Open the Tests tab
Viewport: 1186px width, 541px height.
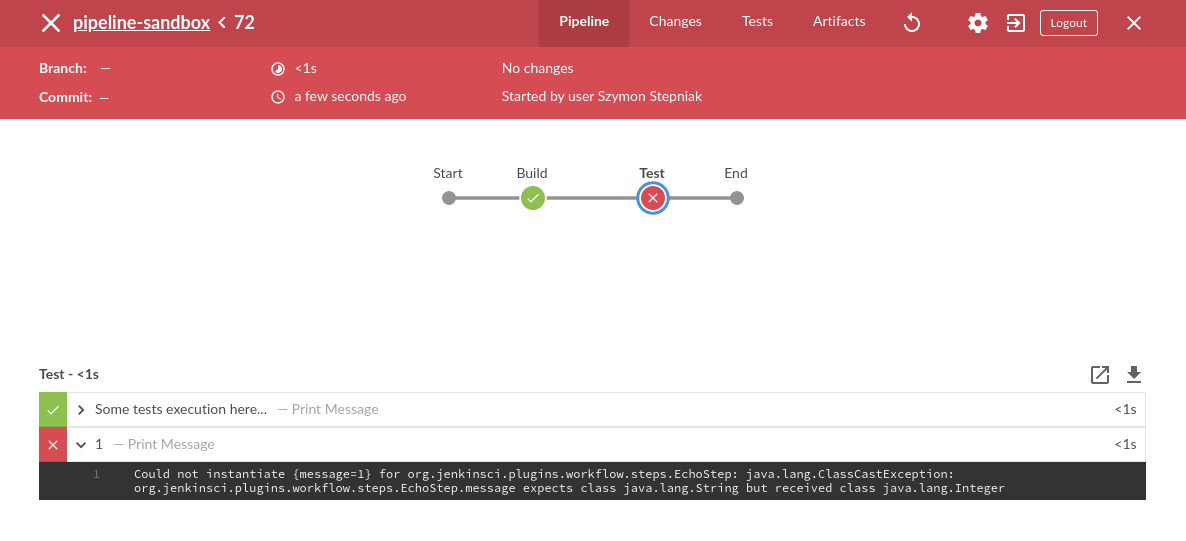757,21
